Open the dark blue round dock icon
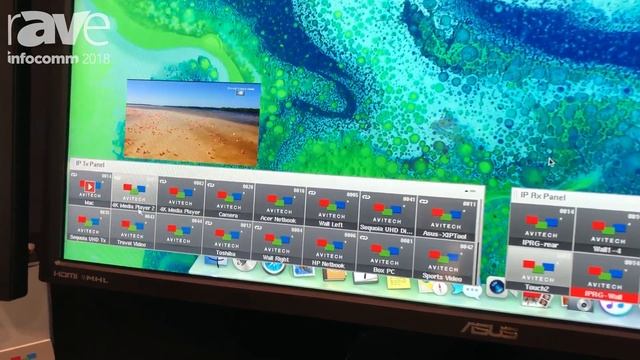 pyautogui.click(x=496, y=287)
